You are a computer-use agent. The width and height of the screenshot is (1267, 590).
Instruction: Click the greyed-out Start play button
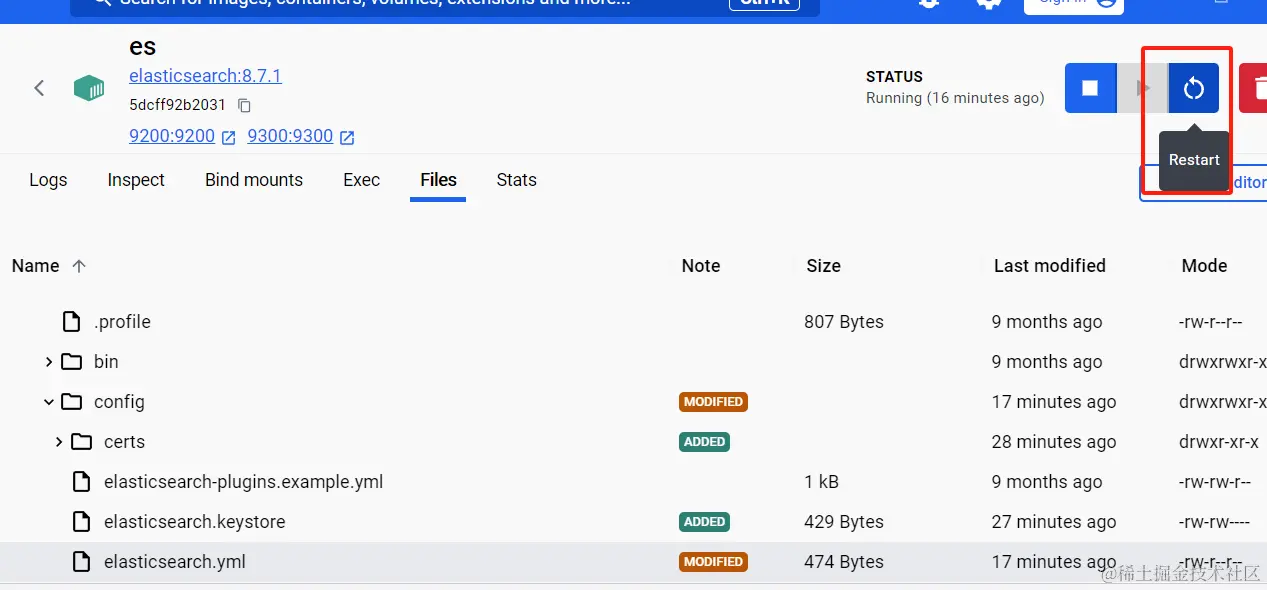click(x=1142, y=88)
